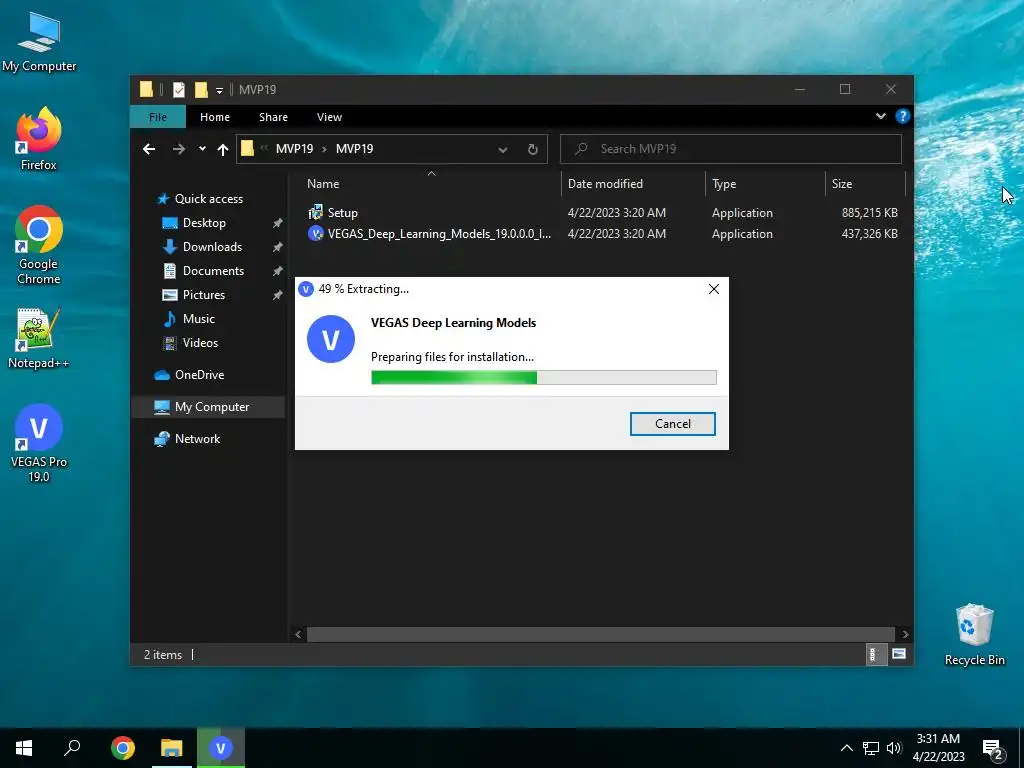Open Documents in the navigation pane
1024x768 pixels.
pyautogui.click(x=213, y=271)
